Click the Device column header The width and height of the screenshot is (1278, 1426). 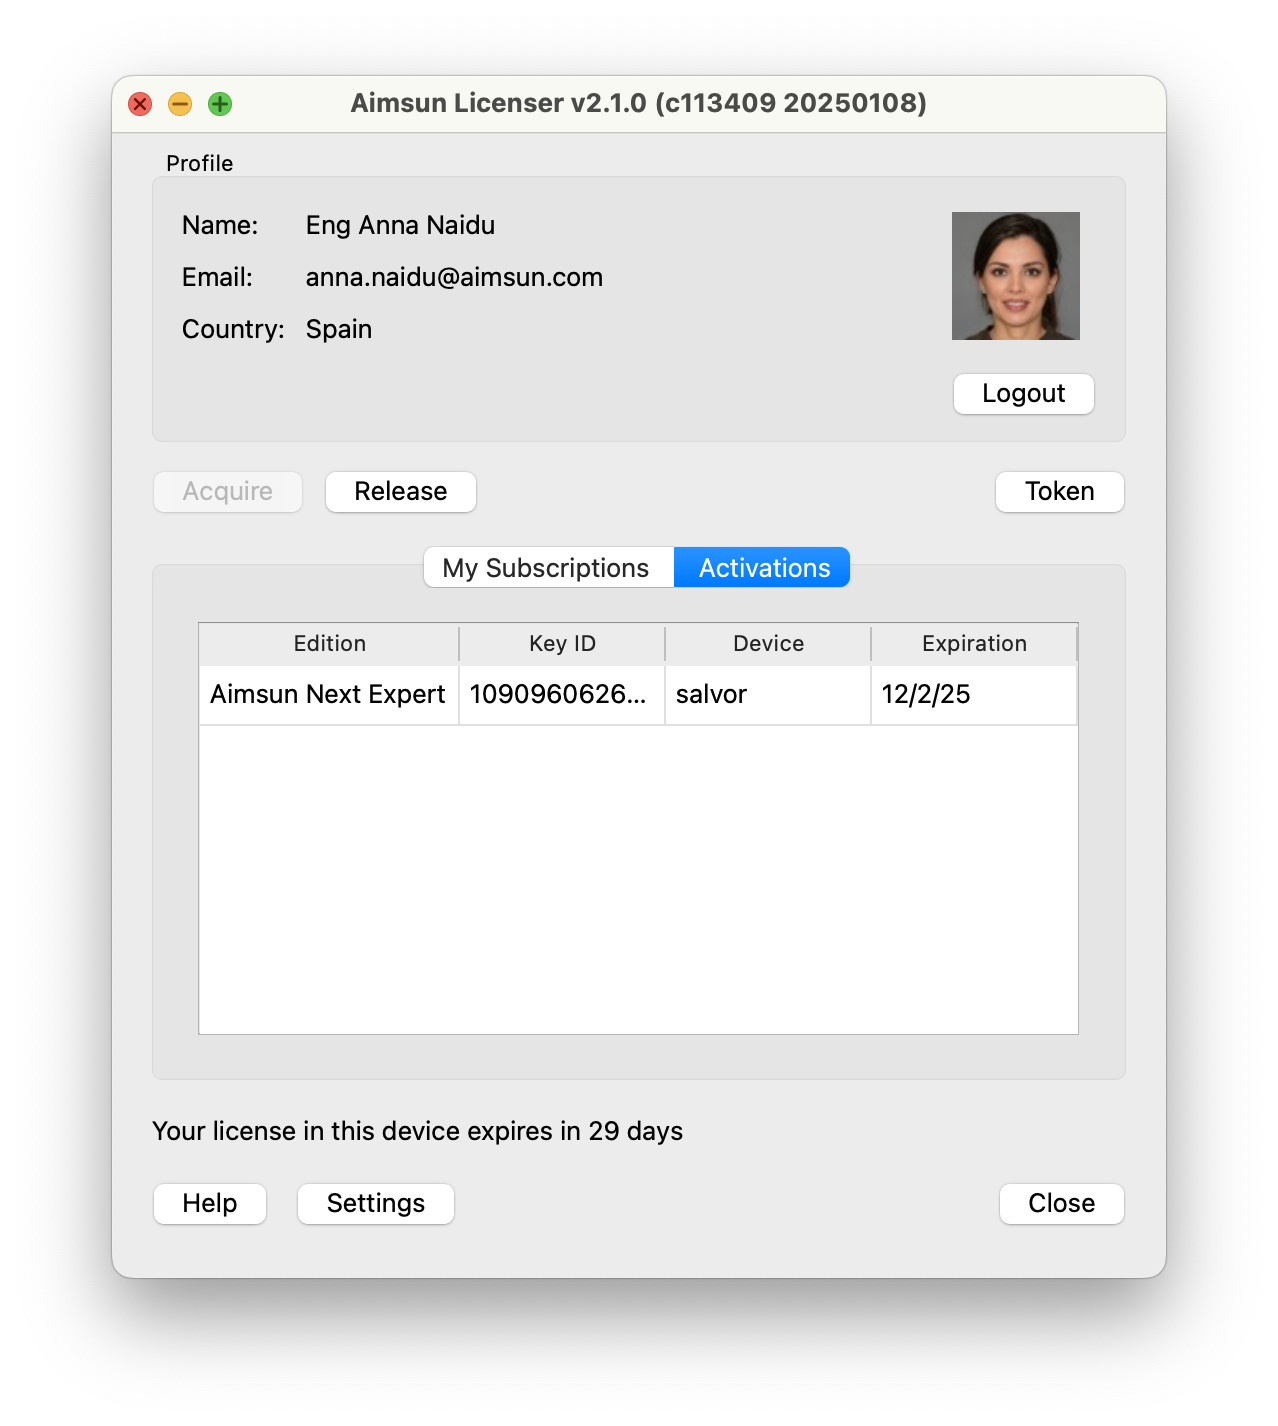[x=767, y=643]
